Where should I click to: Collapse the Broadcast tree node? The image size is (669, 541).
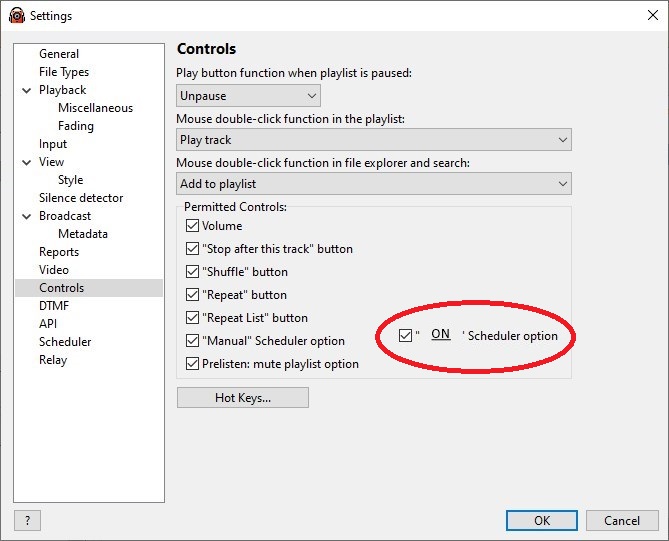(26, 216)
